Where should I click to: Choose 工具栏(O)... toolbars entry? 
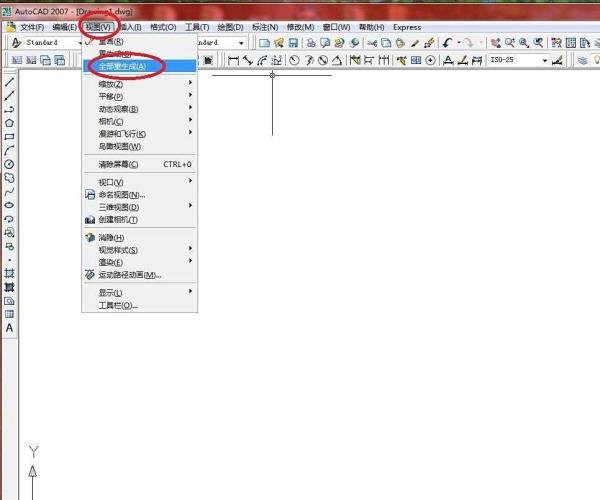[140, 305]
